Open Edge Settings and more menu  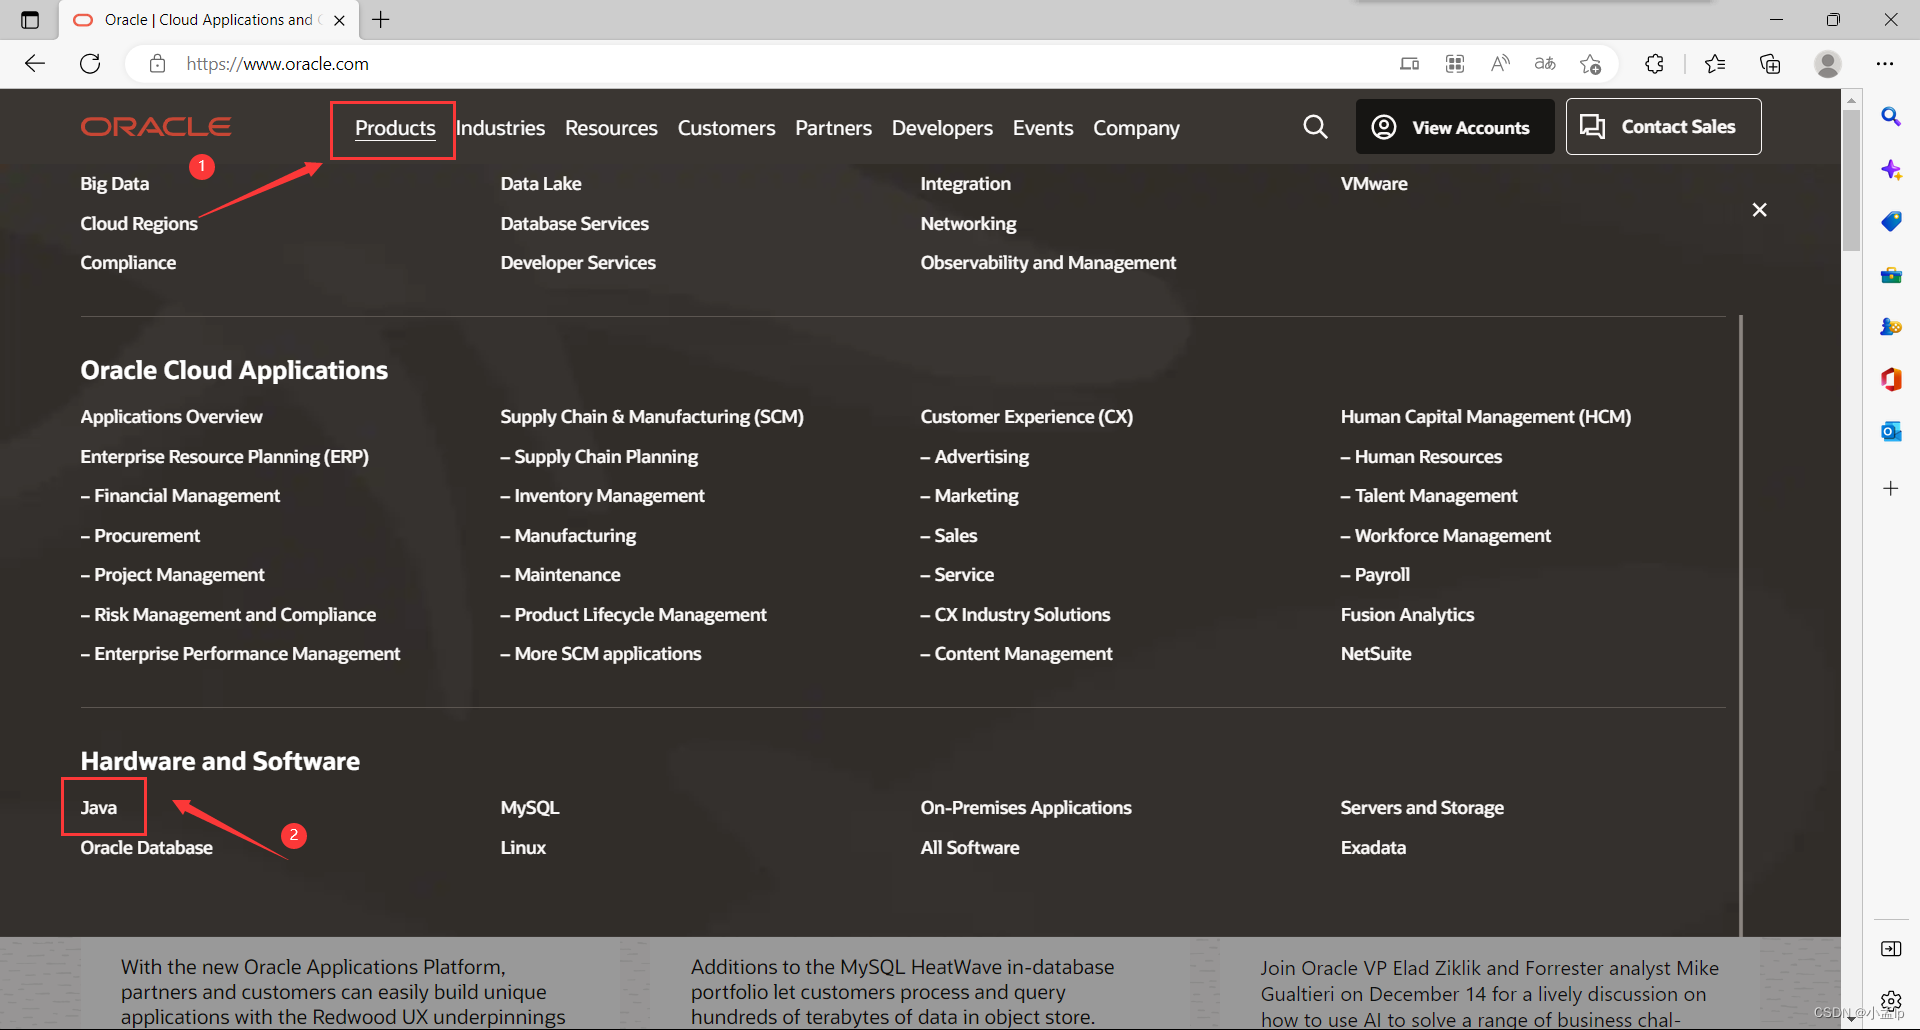[1885, 64]
